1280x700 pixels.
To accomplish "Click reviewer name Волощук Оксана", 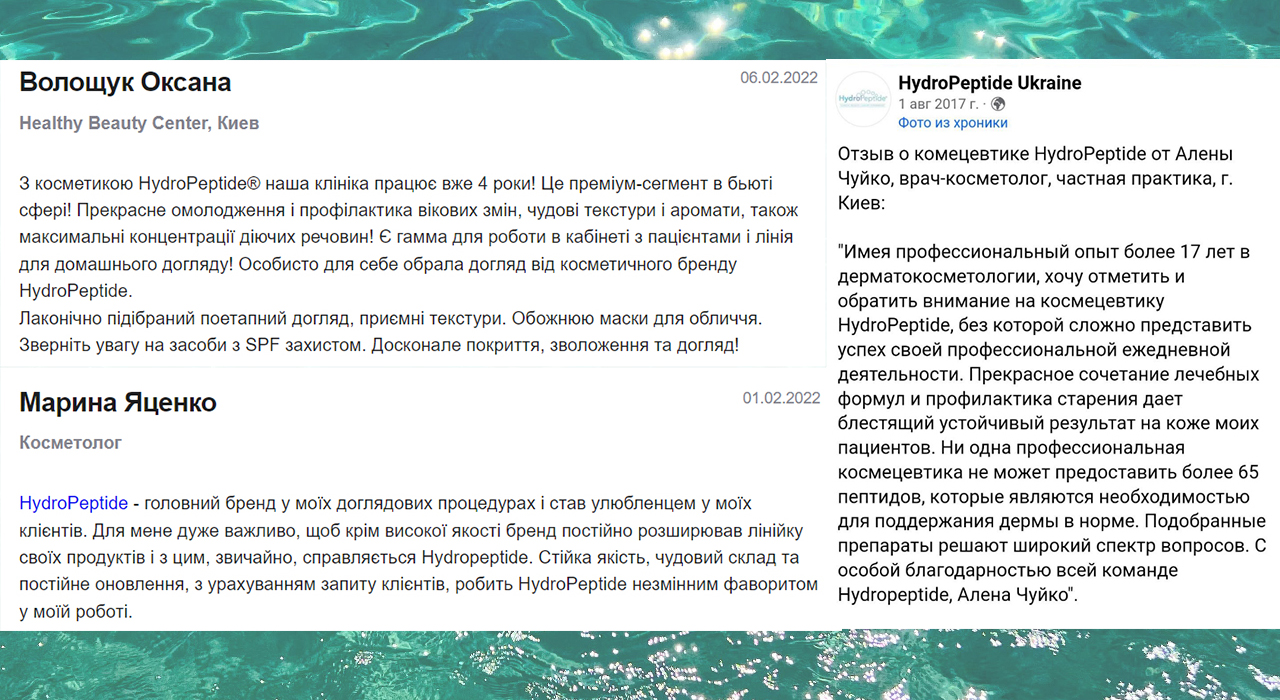I will (x=124, y=83).
